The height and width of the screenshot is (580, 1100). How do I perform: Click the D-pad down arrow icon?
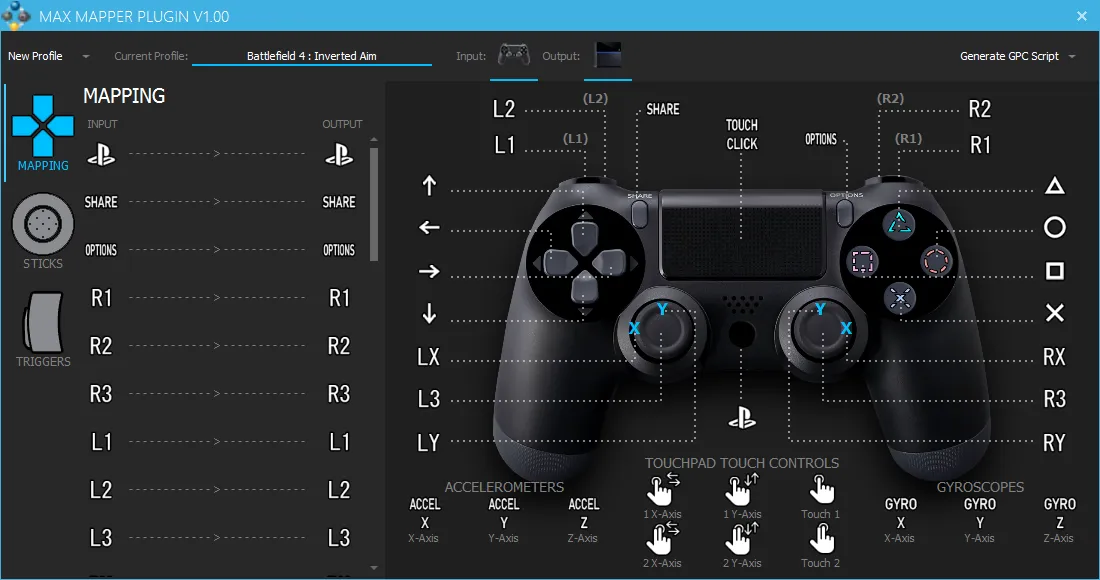(x=429, y=313)
